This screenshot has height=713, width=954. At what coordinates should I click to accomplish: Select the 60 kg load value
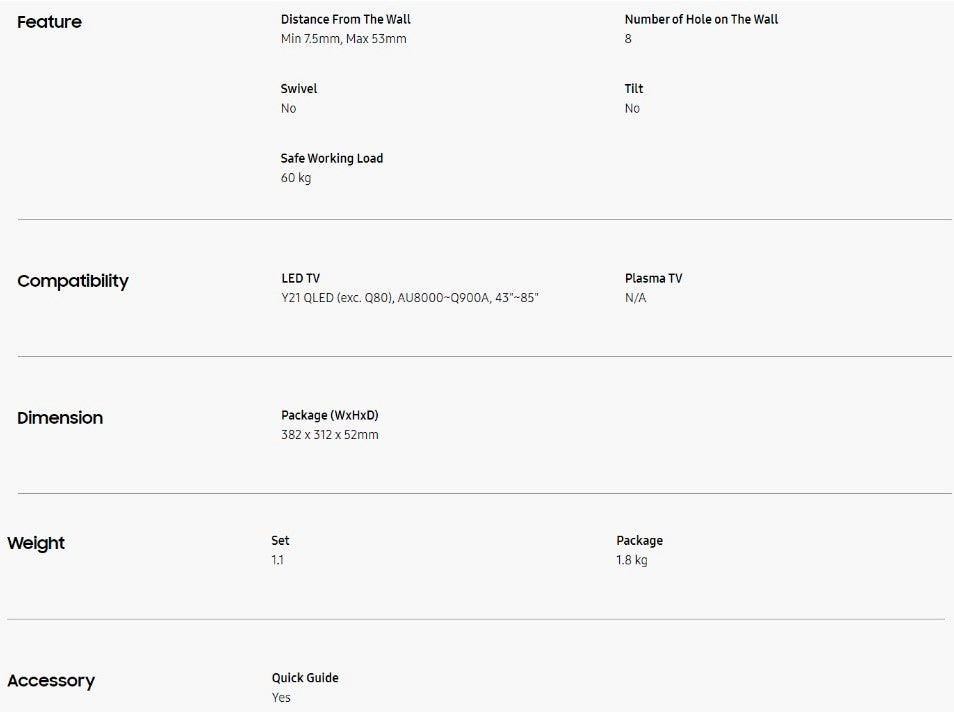pos(296,178)
